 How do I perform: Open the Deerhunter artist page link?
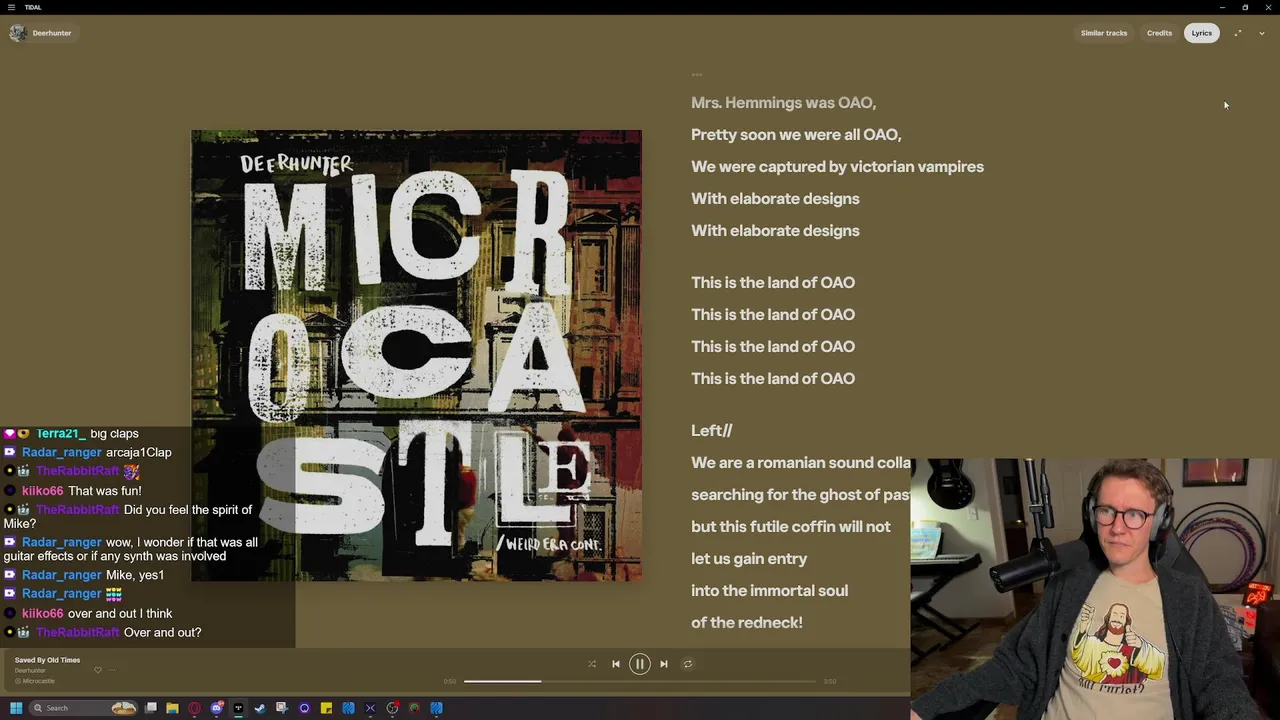tap(52, 33)
